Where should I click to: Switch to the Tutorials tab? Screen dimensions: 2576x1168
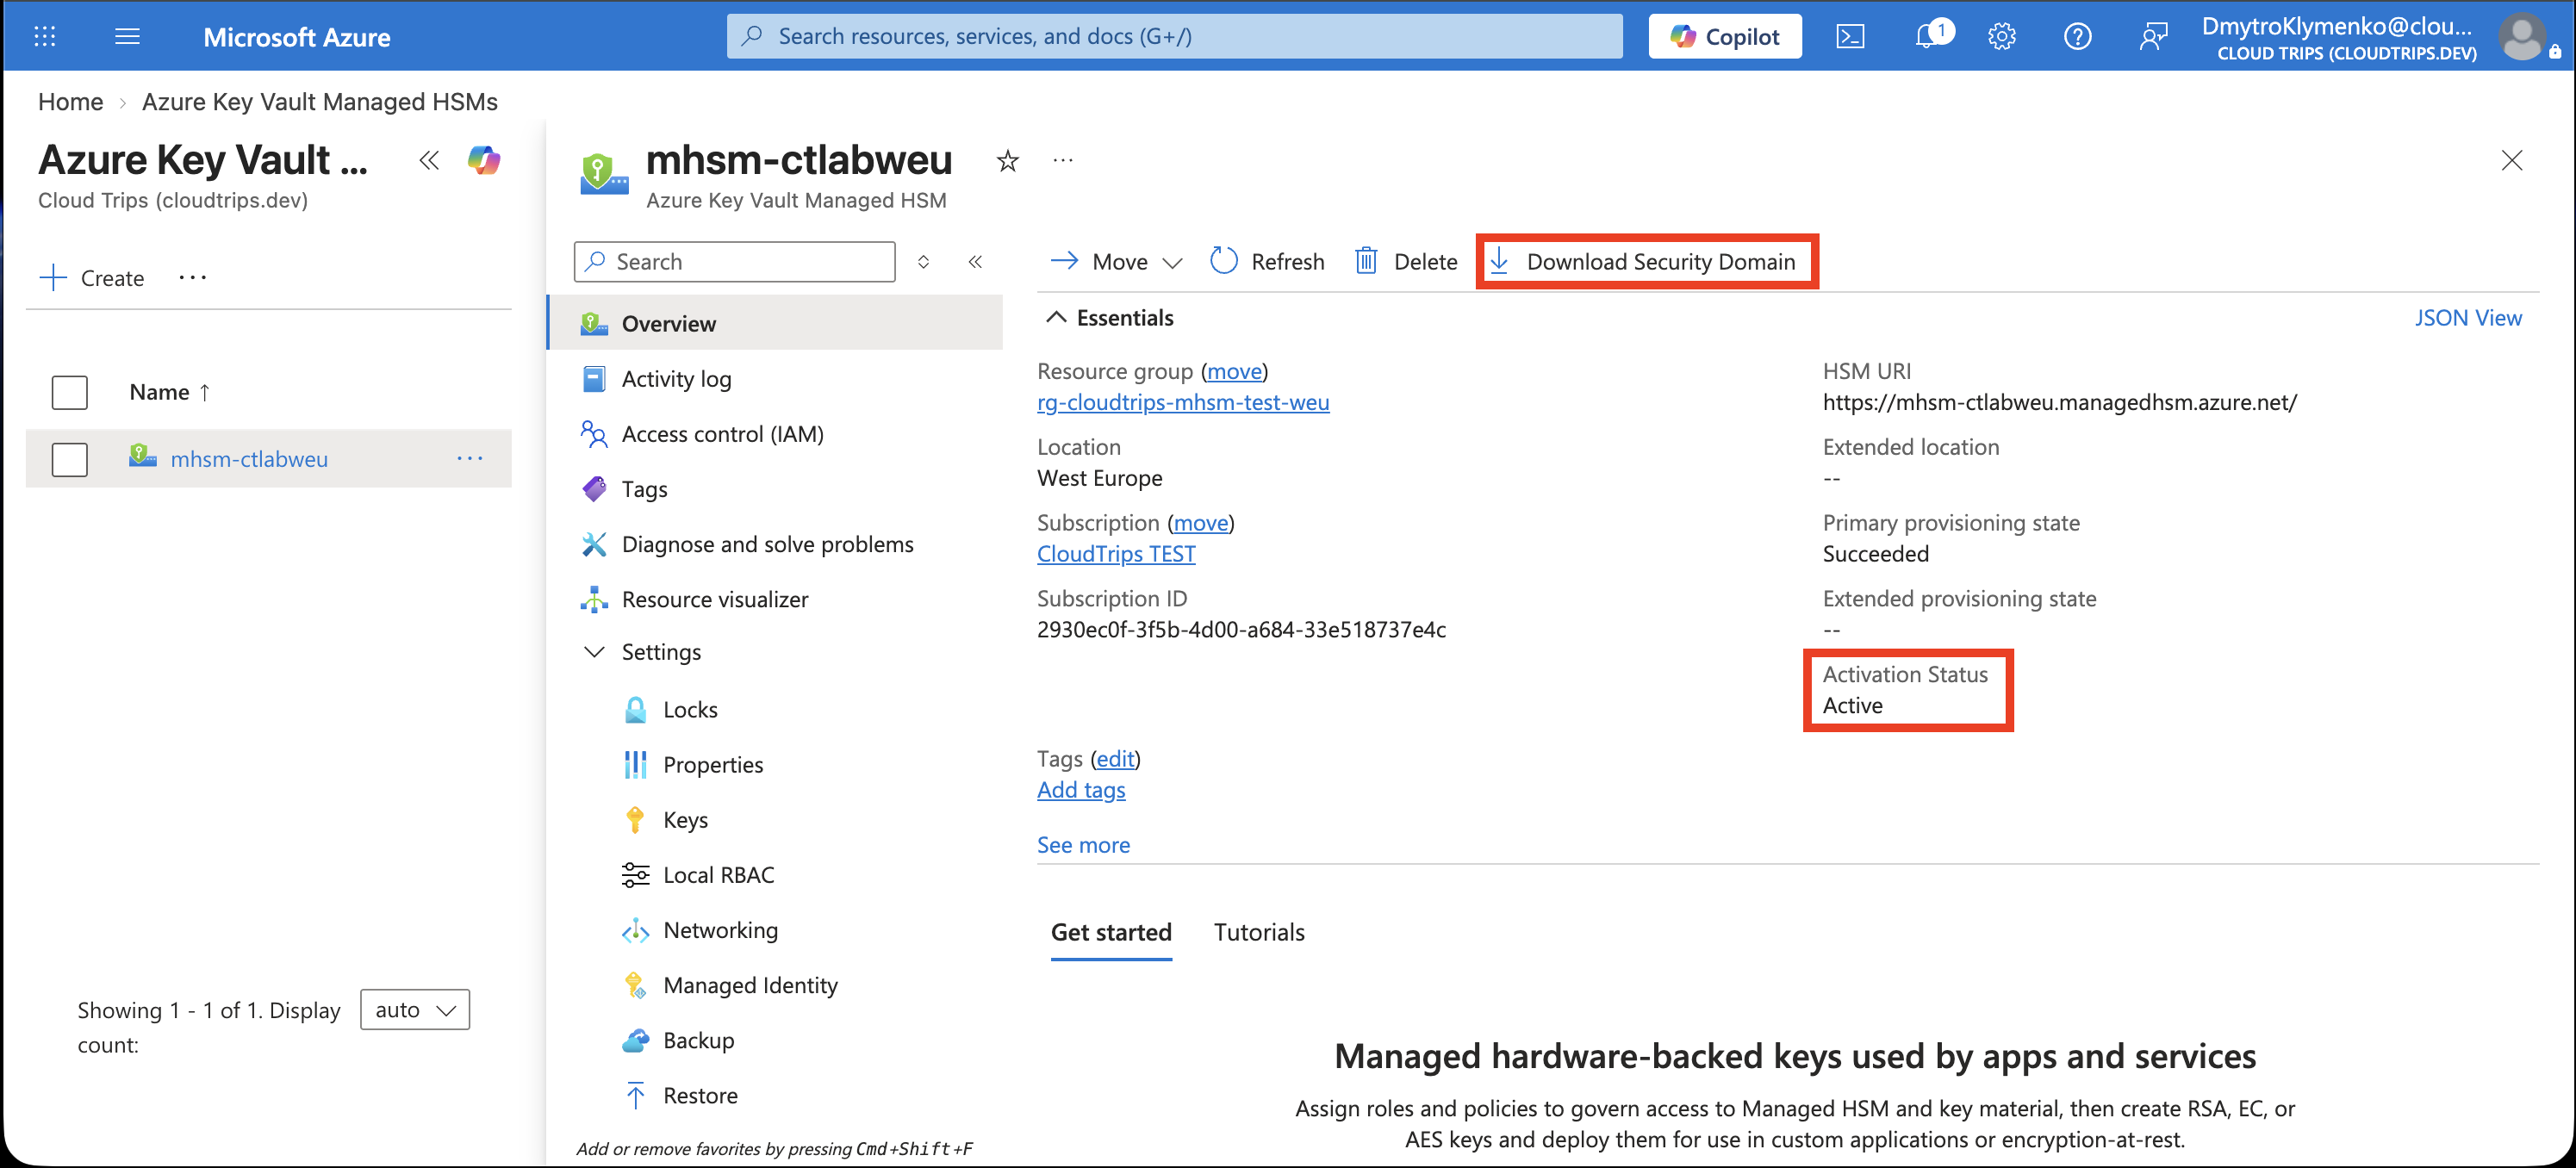(x=1259, y=932)
